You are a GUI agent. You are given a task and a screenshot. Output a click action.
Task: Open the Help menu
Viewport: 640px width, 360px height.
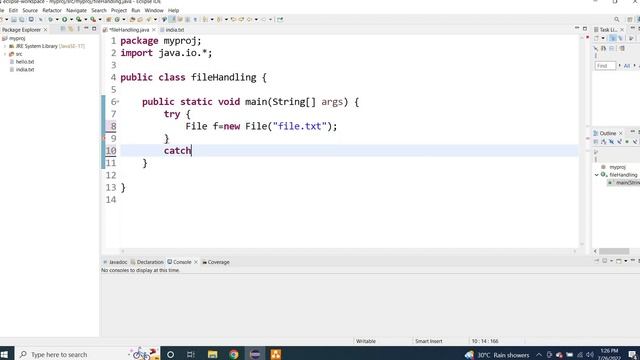[173, 10]
